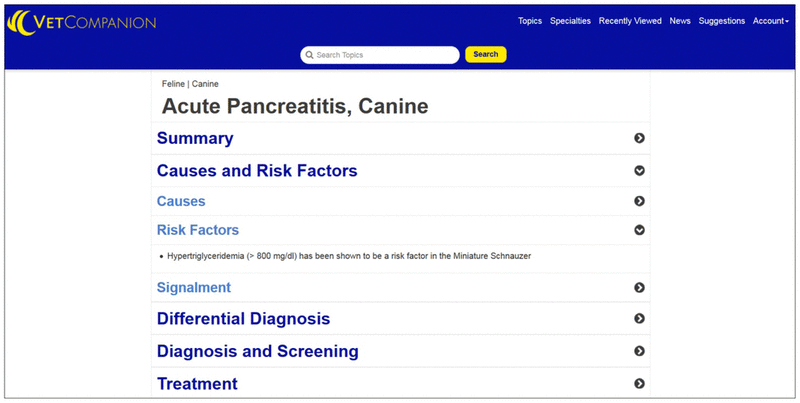Image resolution: width=800 pixels, height=403 pixels.
Task: Click the Treatment heading text
Action: pos(197,384)
